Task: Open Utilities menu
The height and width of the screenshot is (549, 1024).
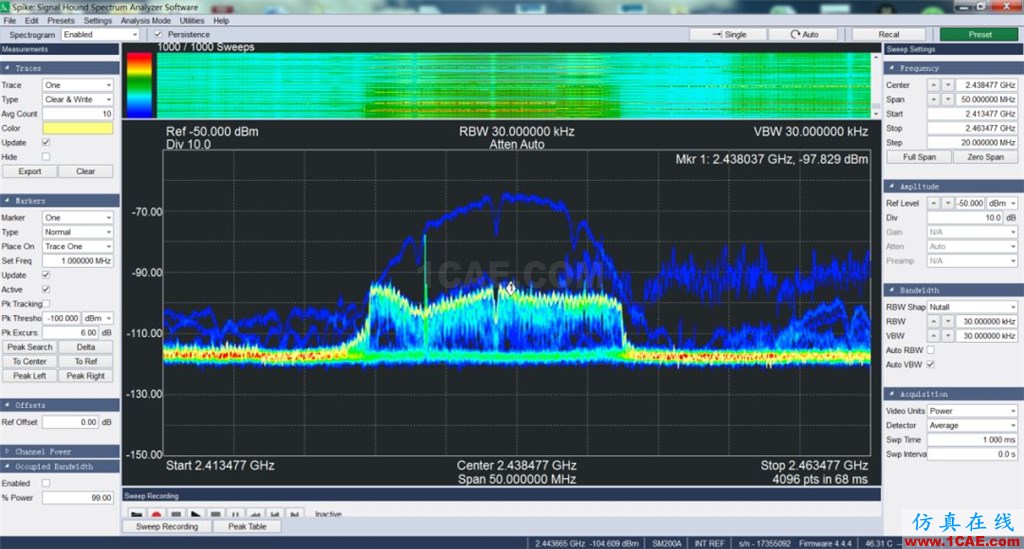Action: [x=192, y=20]
